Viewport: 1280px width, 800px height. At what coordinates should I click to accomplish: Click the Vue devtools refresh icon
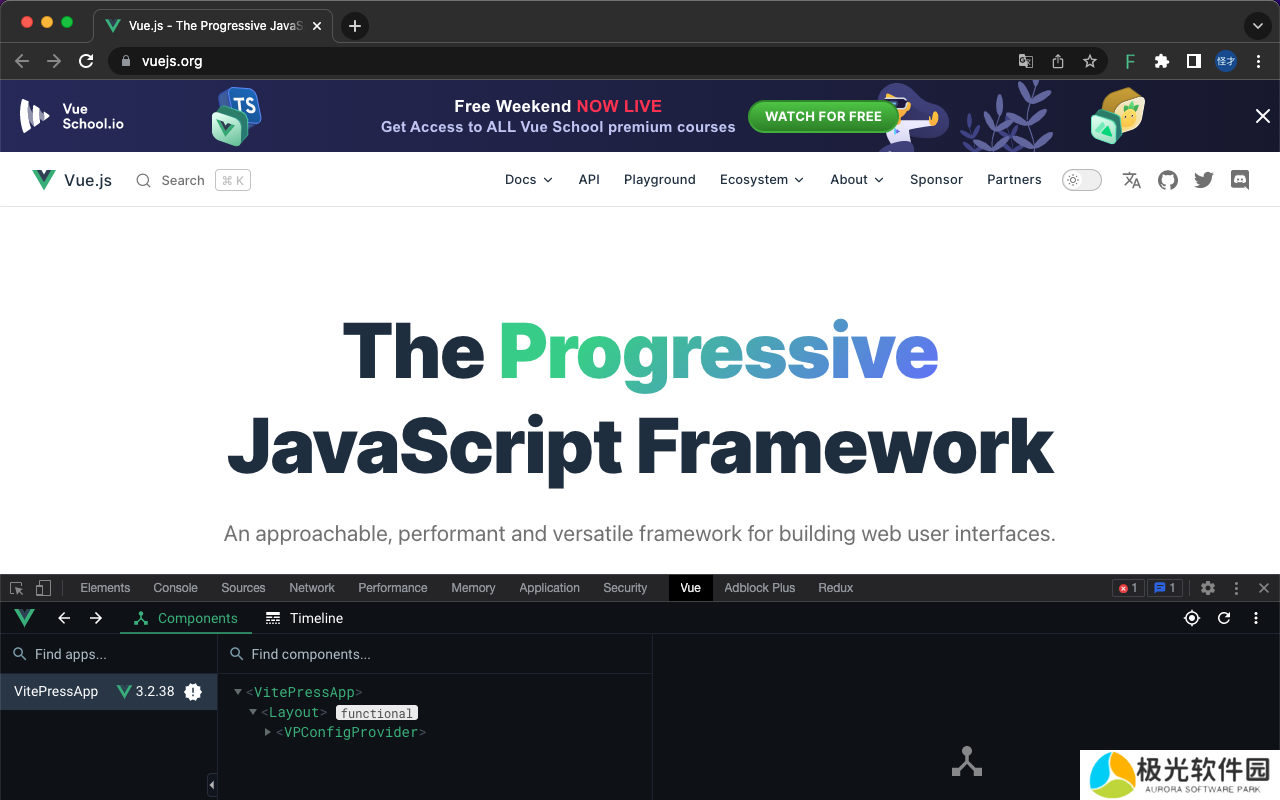1223,618
